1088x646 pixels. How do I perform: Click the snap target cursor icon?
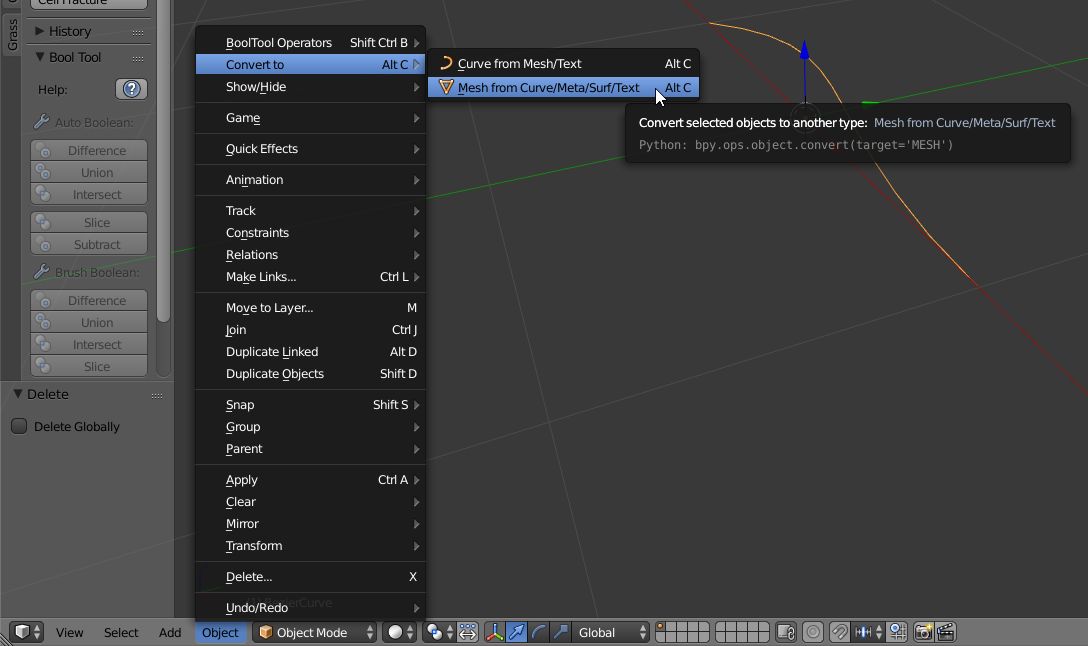pos(897,632)
